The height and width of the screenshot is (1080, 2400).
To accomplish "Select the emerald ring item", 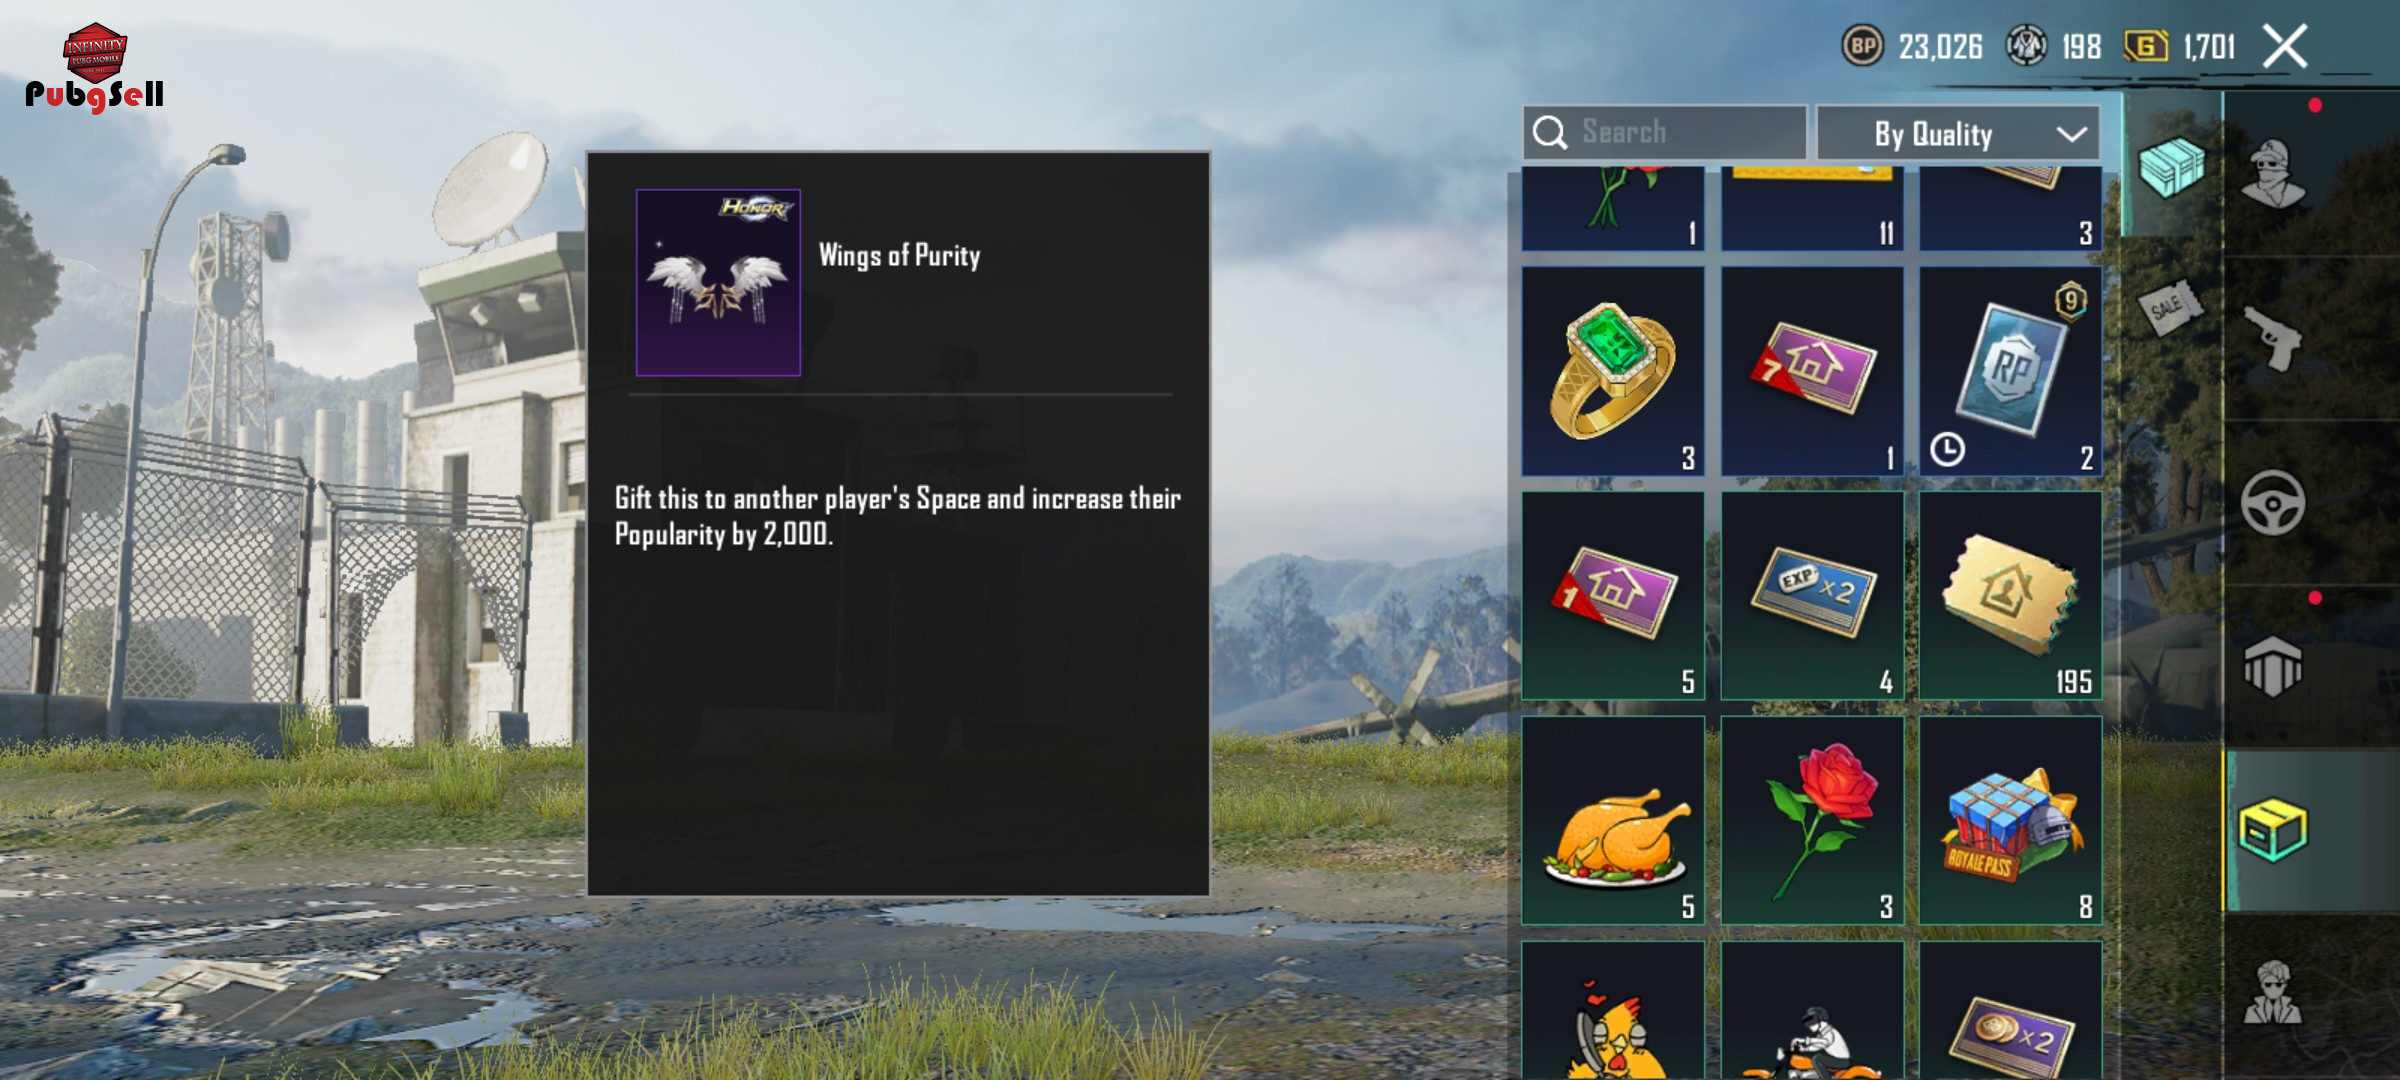I will point(1613,371).
